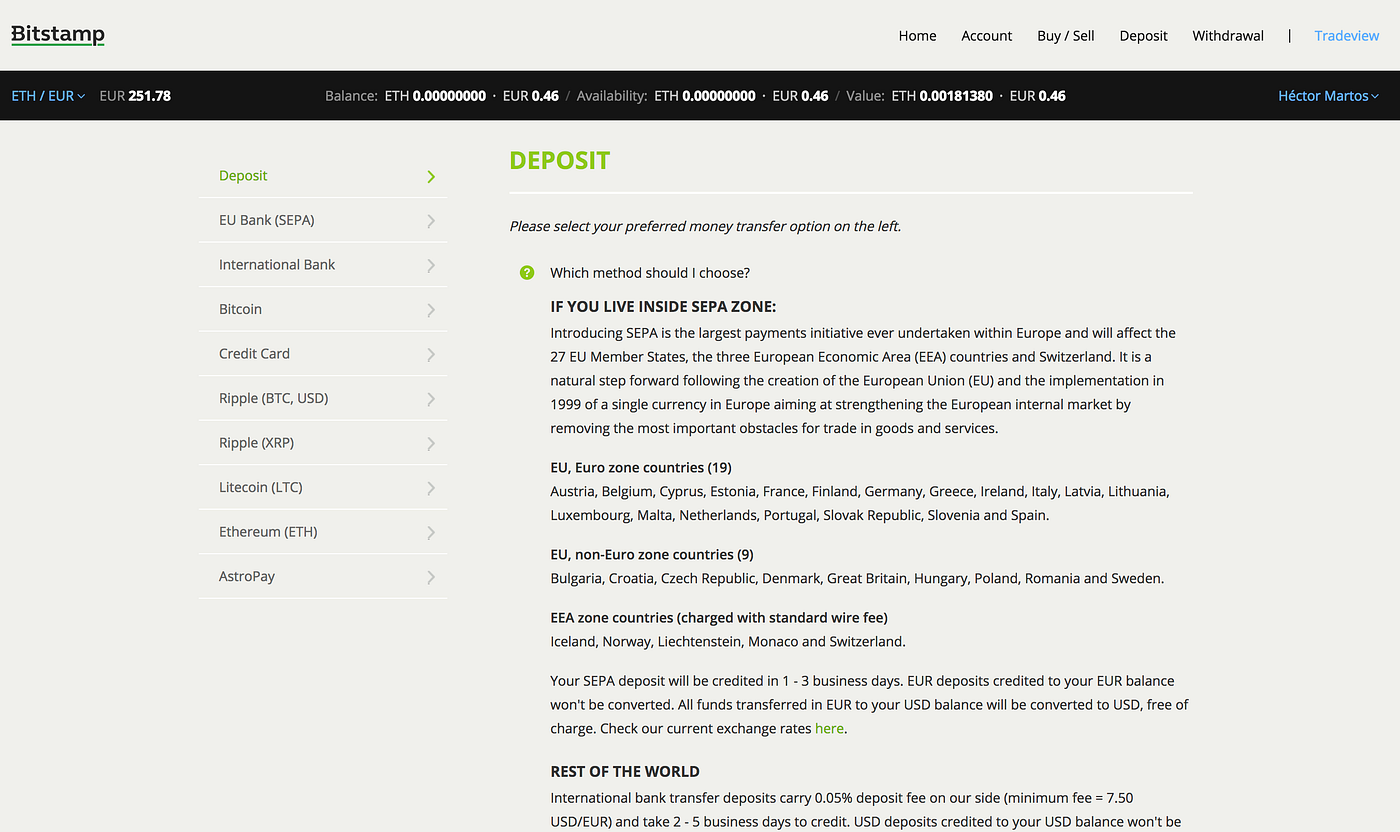Image resolution: width=1400 pixels, height=832 pixels.
Task: Click the 'REST OF THE WORLD' heading
Action: (625, 772)
